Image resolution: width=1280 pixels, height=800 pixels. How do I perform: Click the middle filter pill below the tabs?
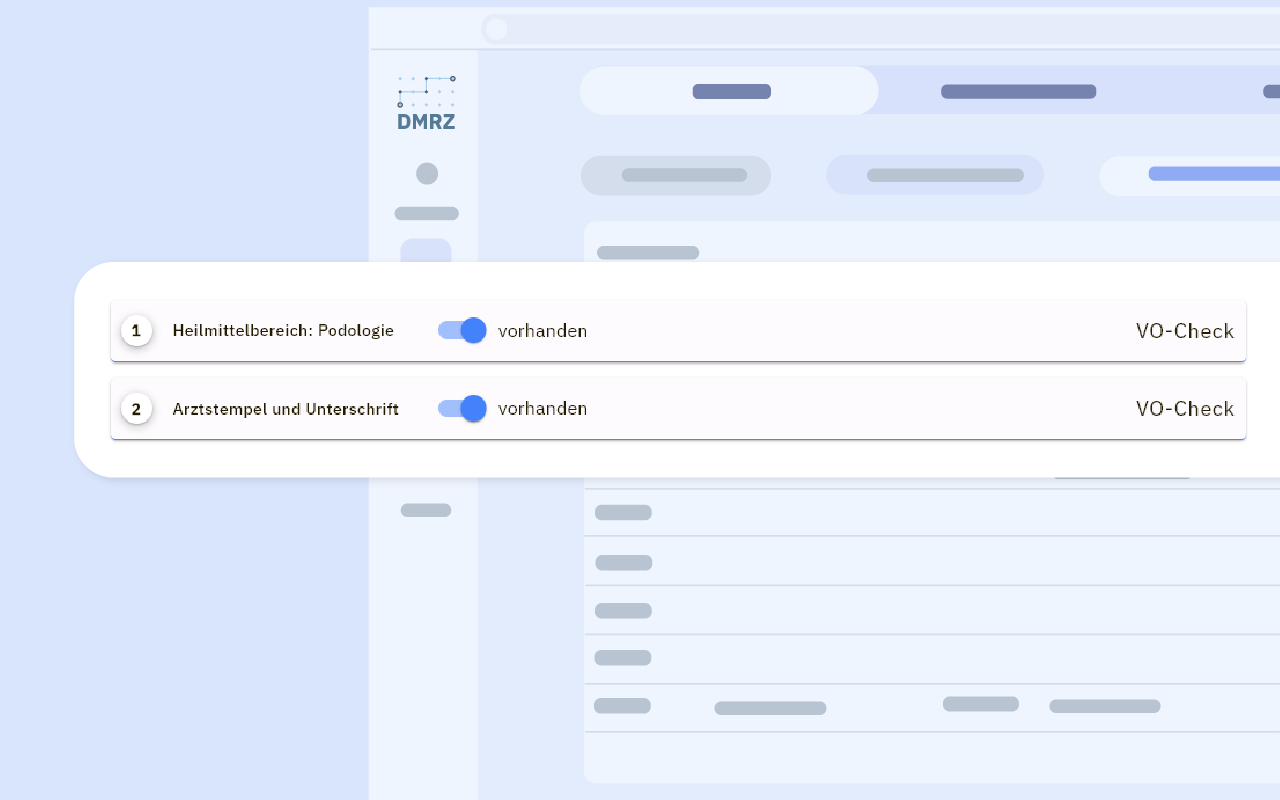(x=935, y=175)
